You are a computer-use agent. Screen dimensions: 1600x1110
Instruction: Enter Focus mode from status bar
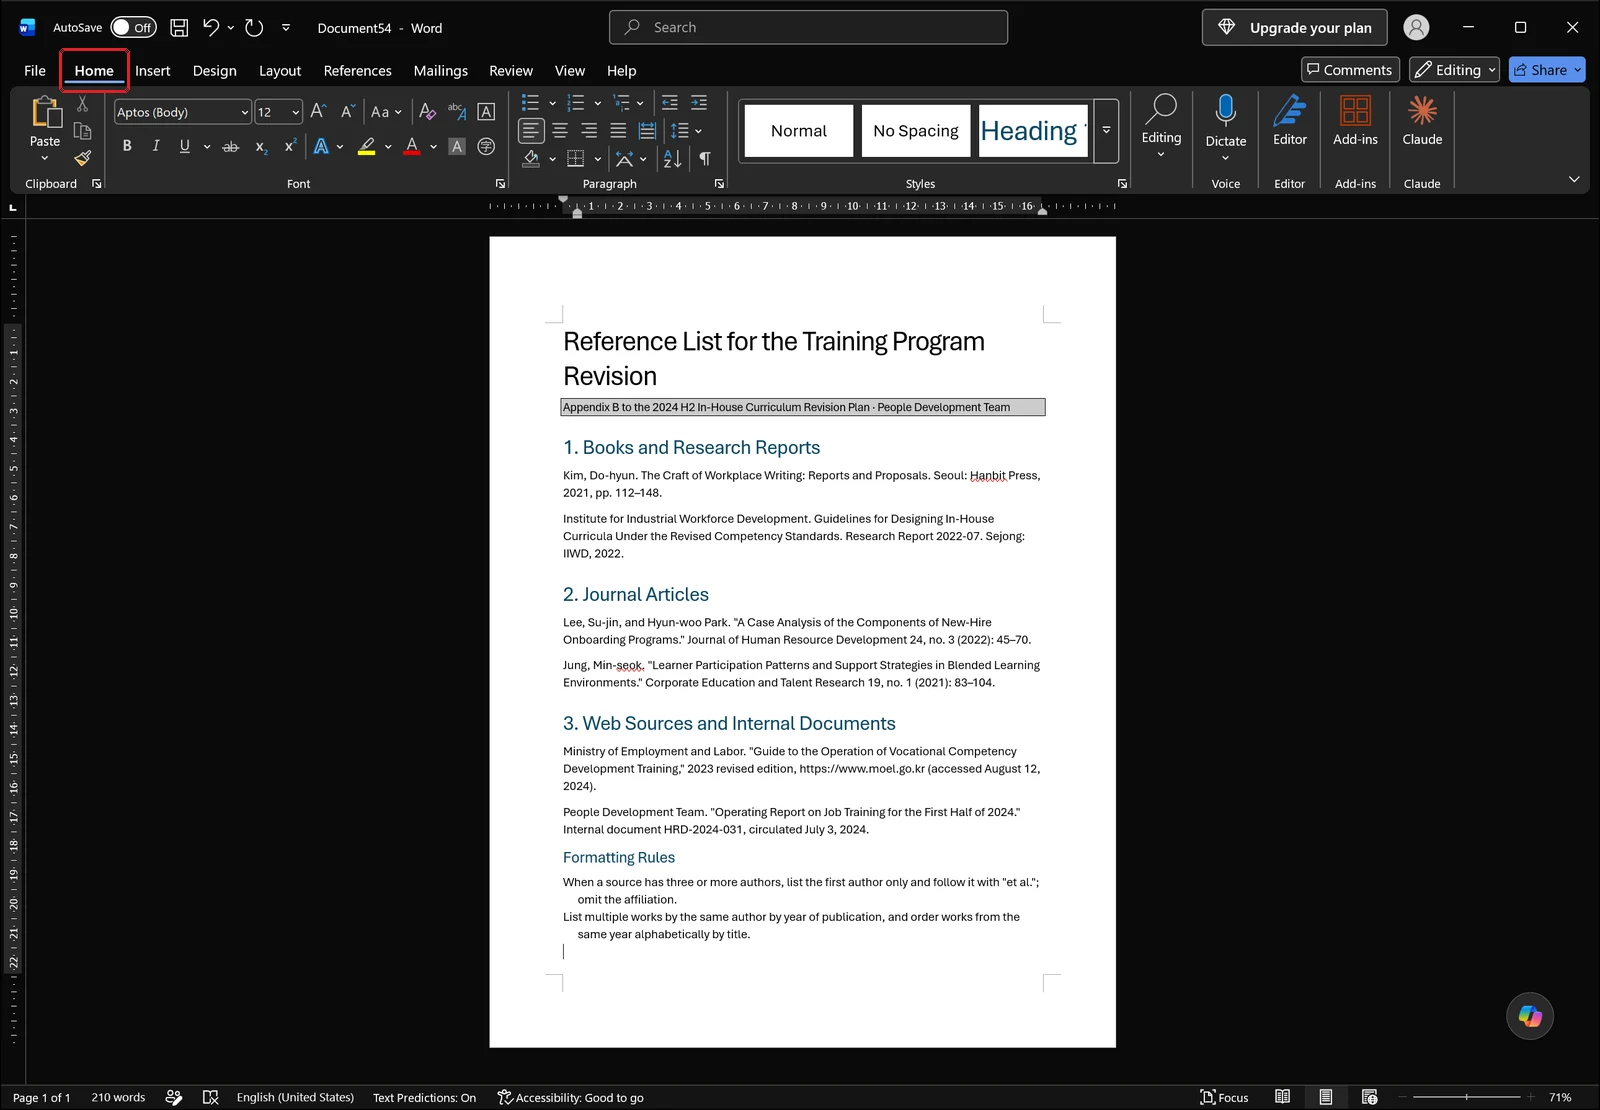[1224, 1097]
